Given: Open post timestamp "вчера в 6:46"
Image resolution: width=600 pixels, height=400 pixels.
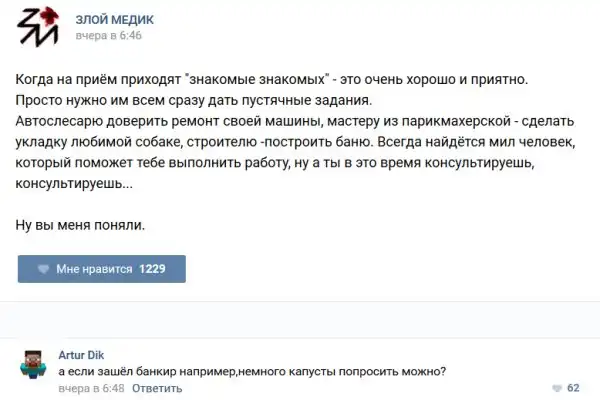Looking at the screenshot, I should coord(109,36).
